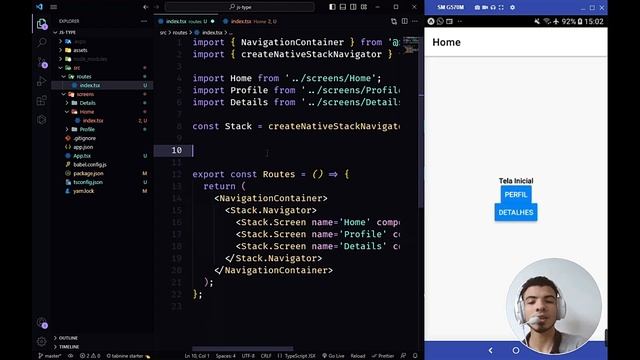
Task: Open the Source Control view
Action: click(x=42, y=62)
